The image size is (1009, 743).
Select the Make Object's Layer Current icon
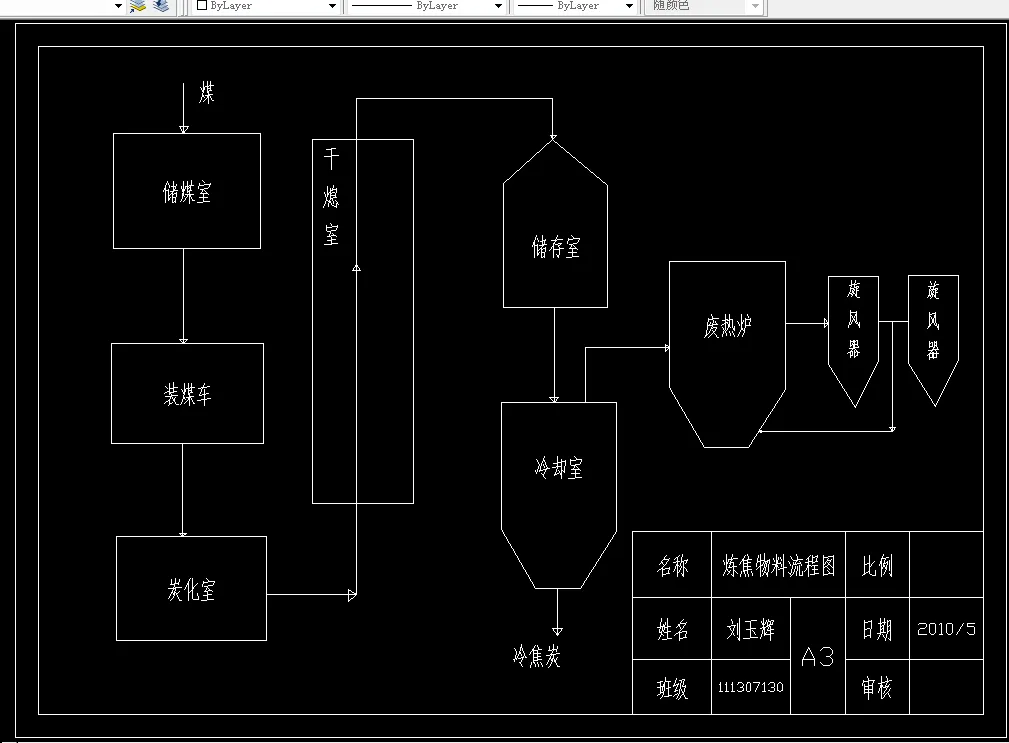pyautogui.click(x=138, y=6)
